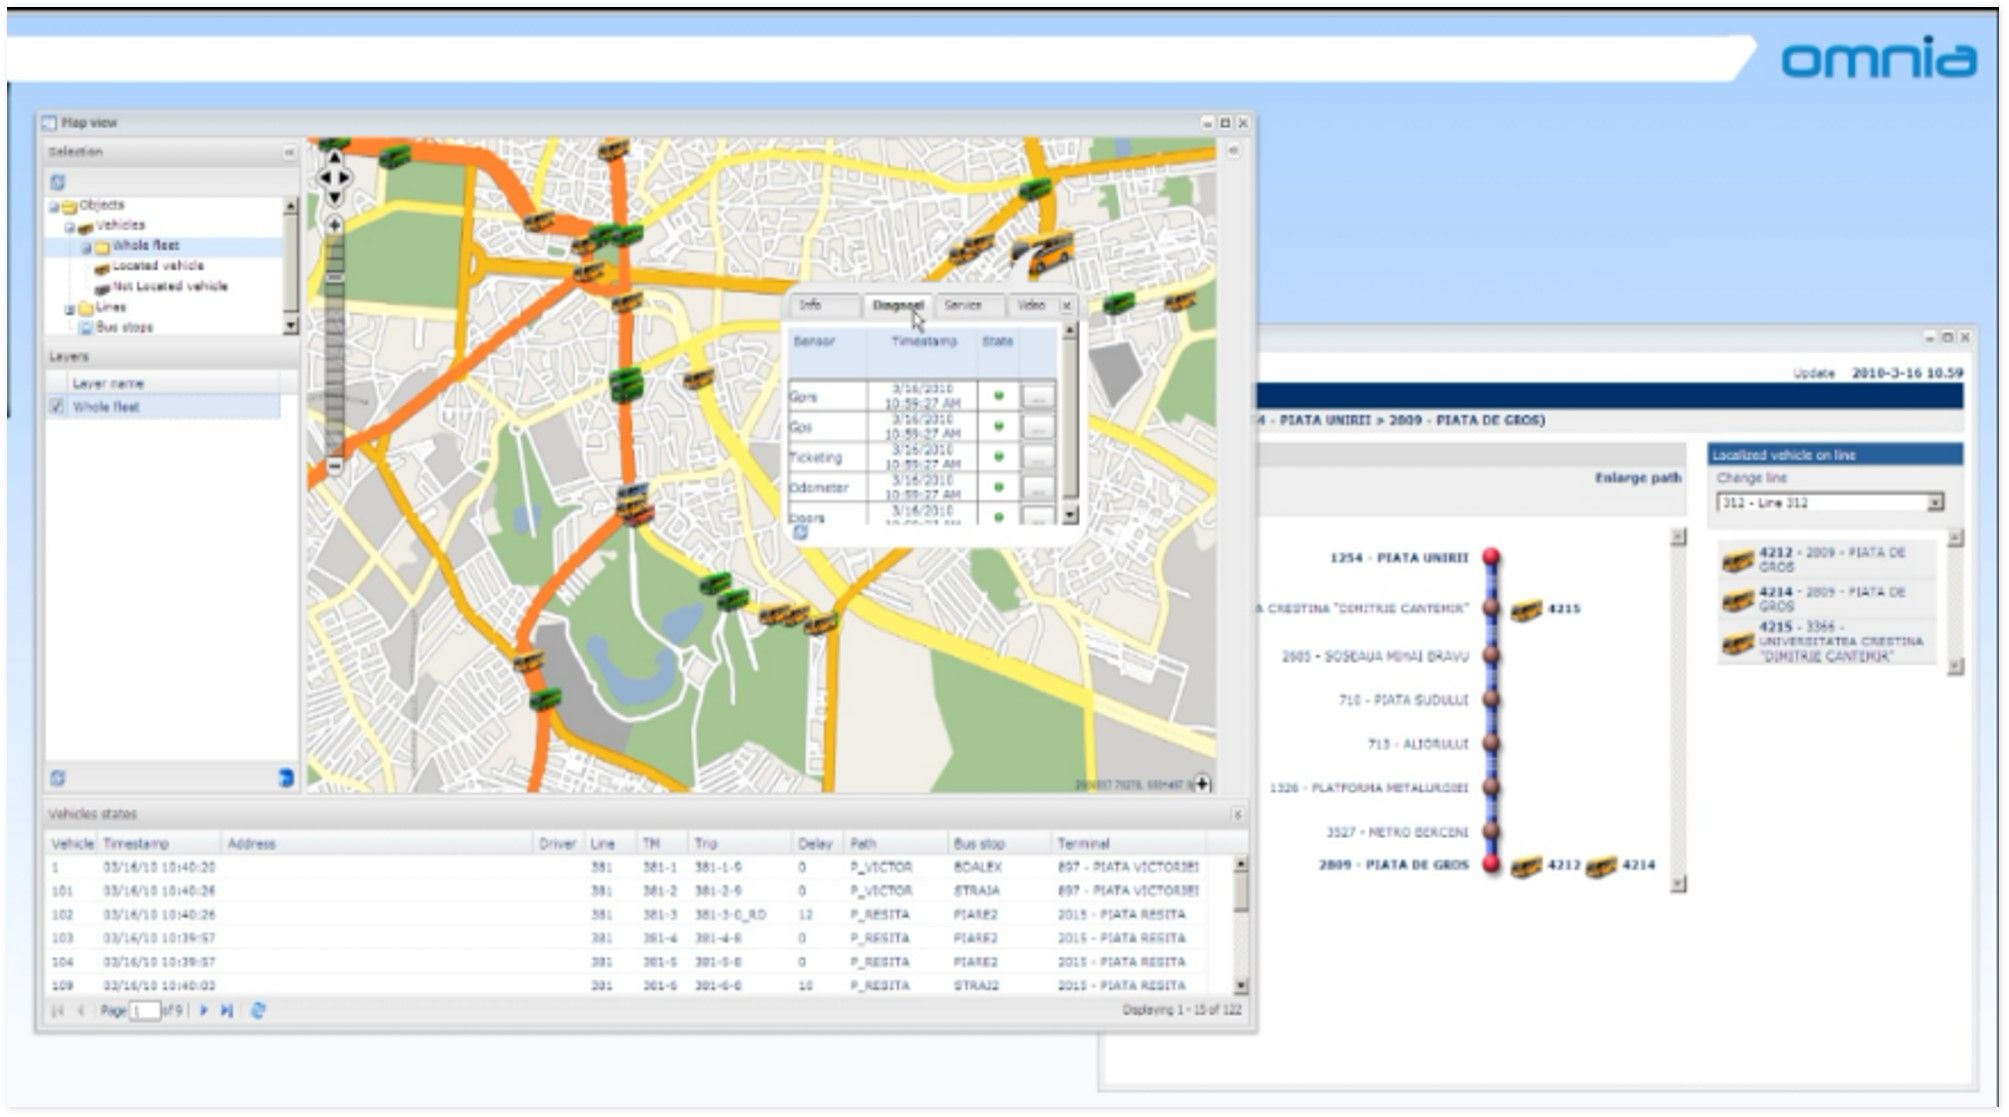Click the map zoom-out minus button
The width and height of the screenshot is (2009, 1117).
click(x=335, y=466)
